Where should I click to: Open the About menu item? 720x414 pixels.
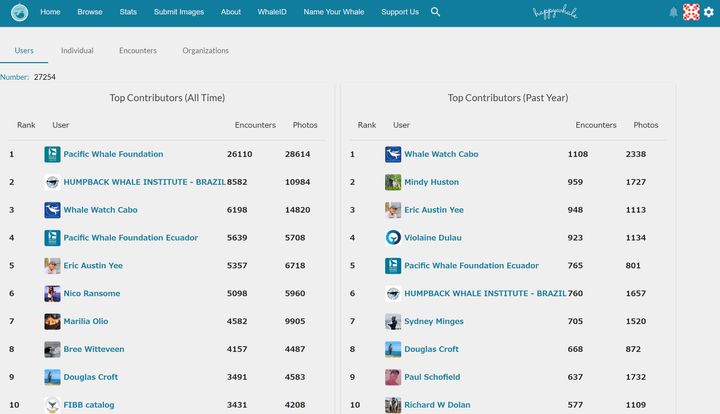point(231,12)
